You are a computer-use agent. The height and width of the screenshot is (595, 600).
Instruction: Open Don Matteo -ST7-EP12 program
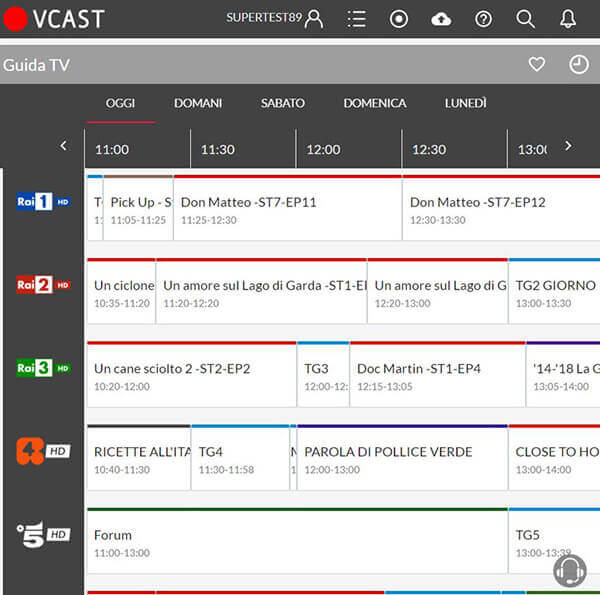(x=501, y=209)
